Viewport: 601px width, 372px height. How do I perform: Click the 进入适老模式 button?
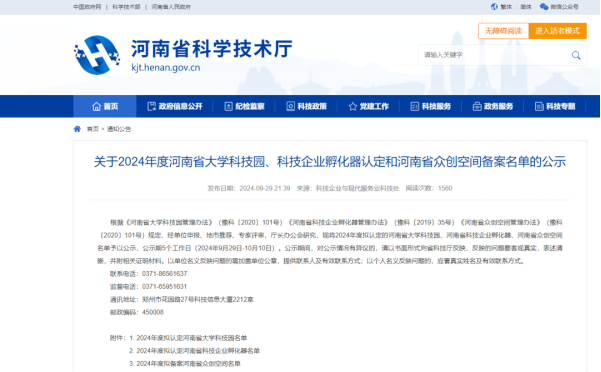[x=557, y=31]
